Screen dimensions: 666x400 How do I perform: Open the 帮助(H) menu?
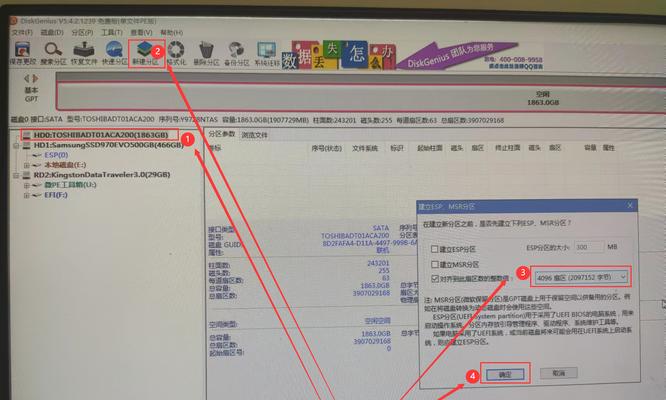(172, 32)
